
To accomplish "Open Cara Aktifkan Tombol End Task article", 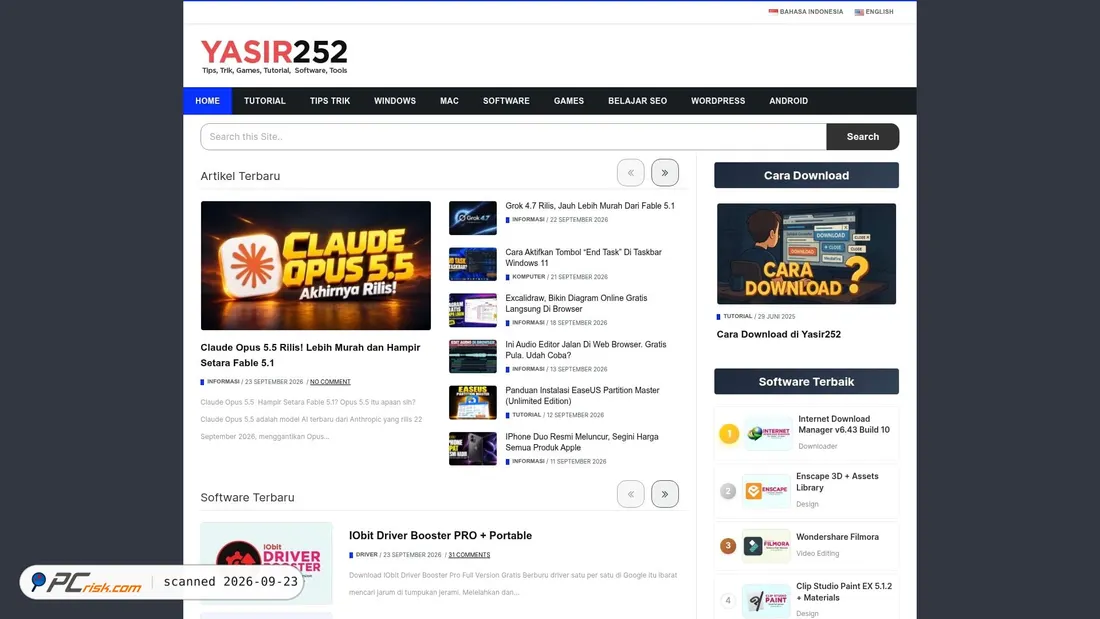I will [584, 258].
